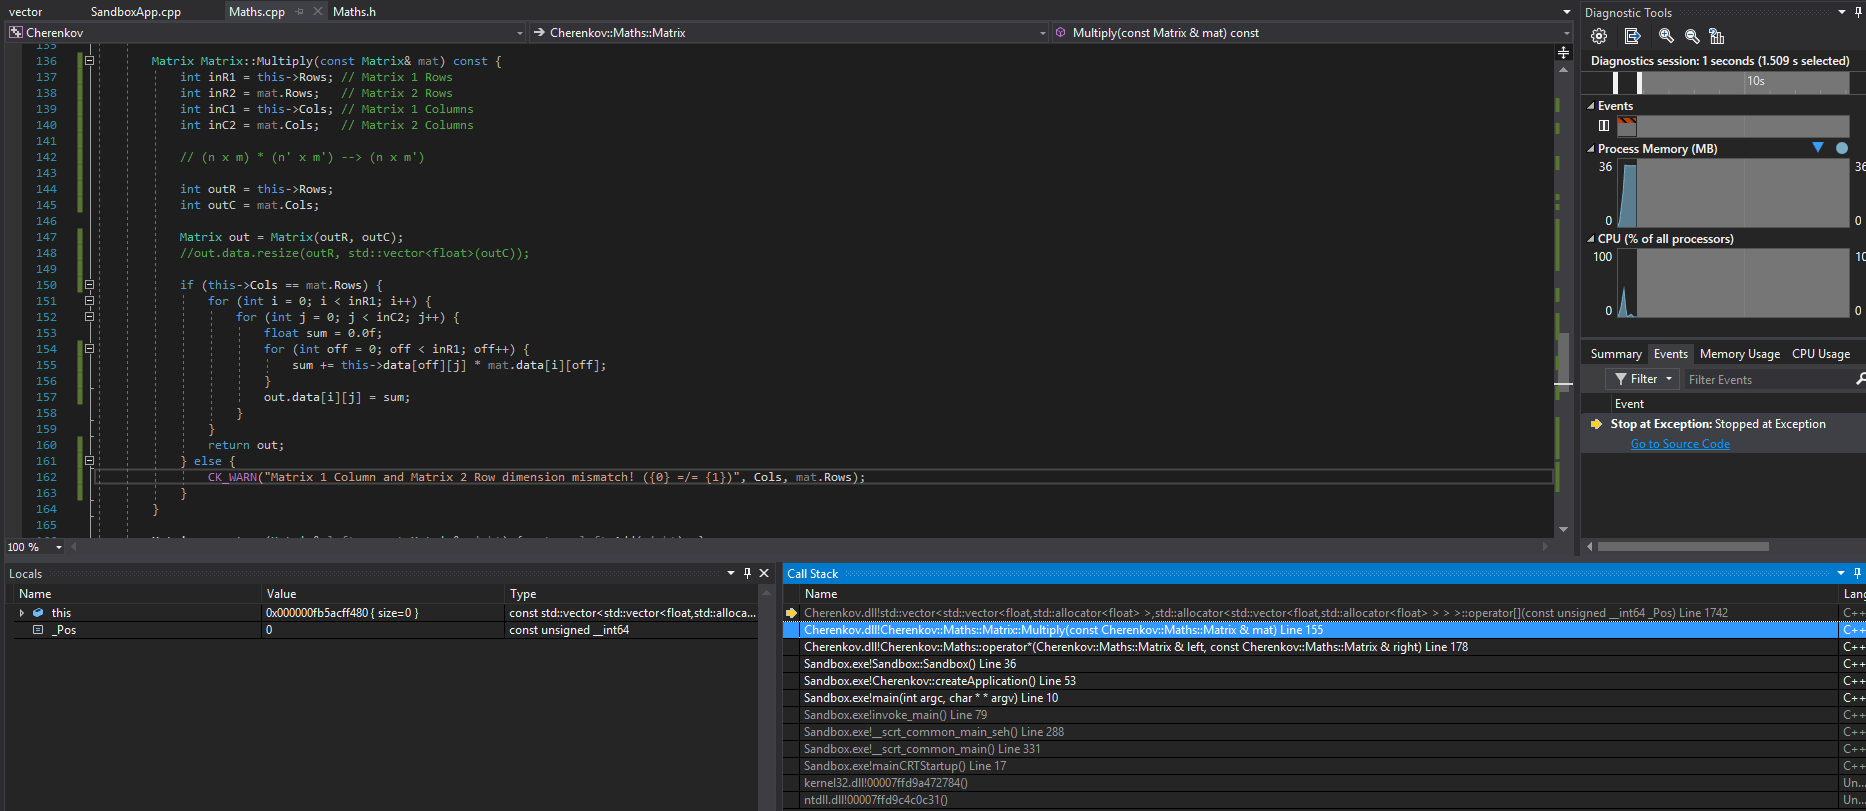Collapse the if block at line 150
The width and height of the screenshot is (1866, 811).
[89, 285]
